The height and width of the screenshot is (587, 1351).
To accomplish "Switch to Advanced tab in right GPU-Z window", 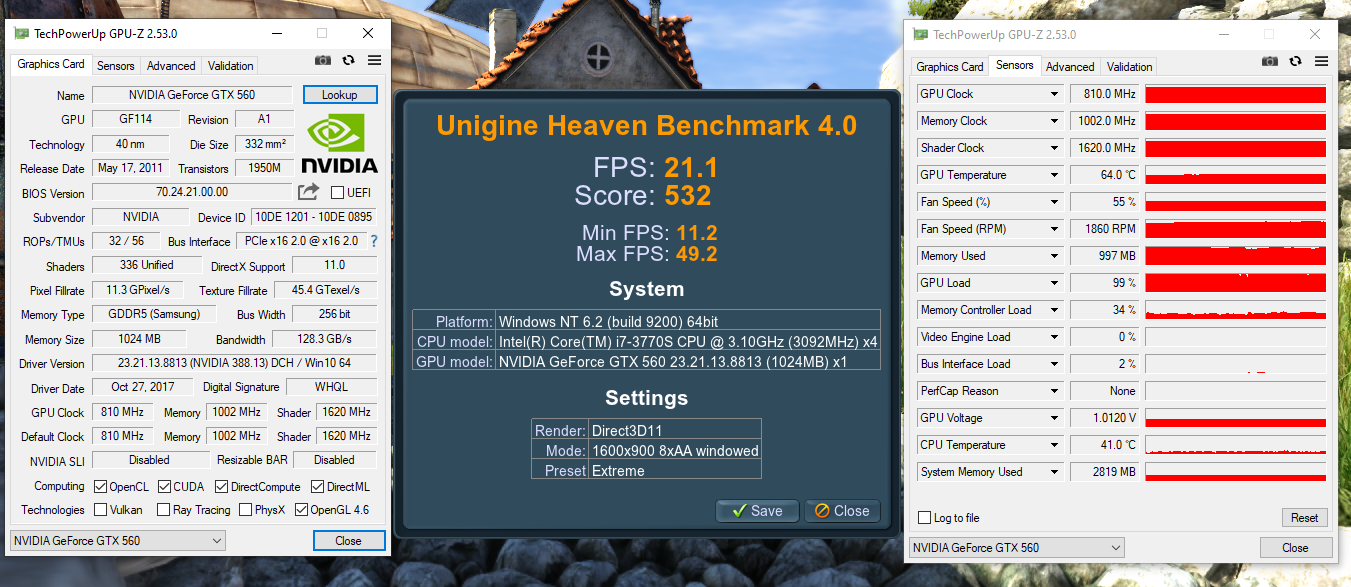I will (1070, 67).
